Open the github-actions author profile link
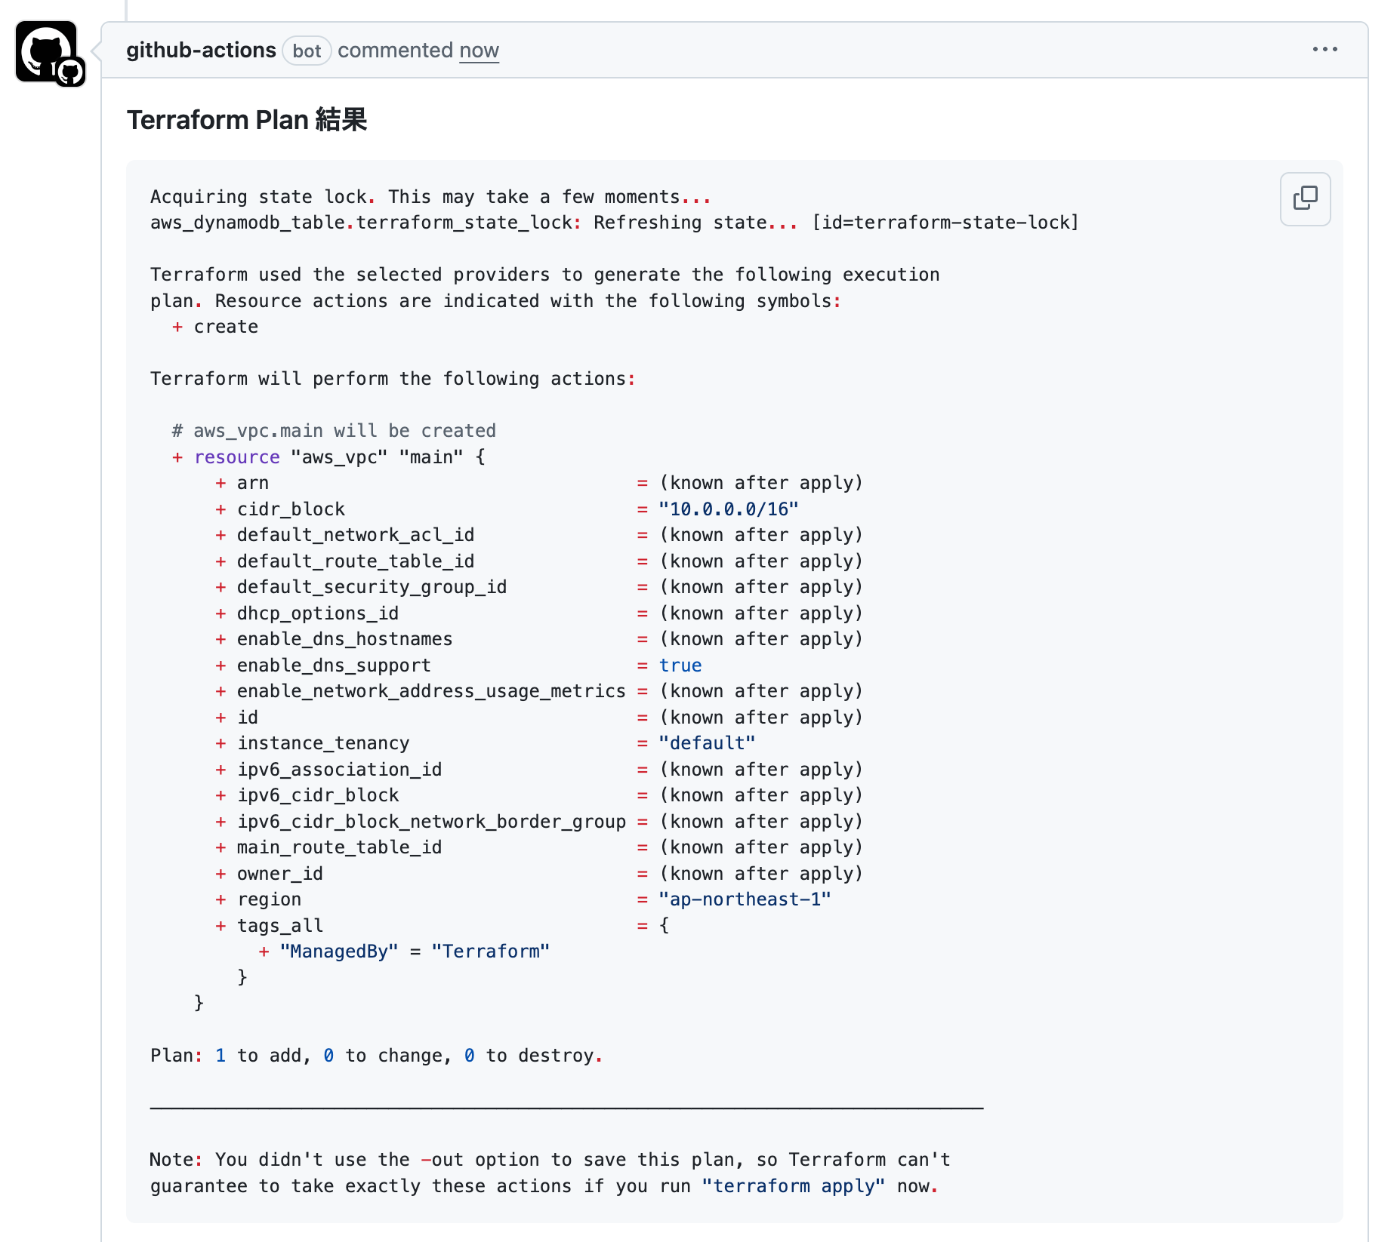This screenshot has height=1242, width=1400. (201, 50)
